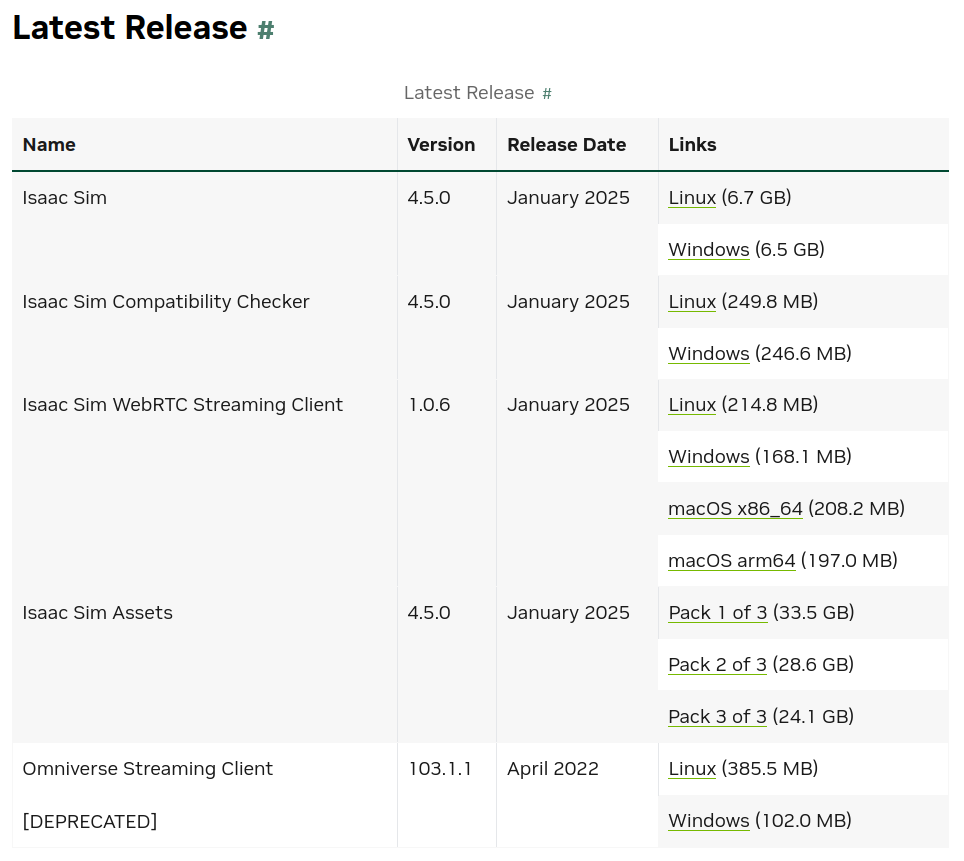The width and height of the screenshot is (964, 861).
Task: Download WebRTC Streaming Client Windows (168.1 MB)
Action: 708,457
